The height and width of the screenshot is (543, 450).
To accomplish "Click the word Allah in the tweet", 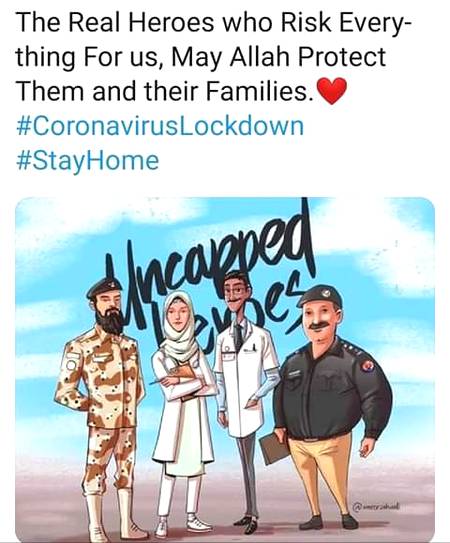I will [260, 56].
